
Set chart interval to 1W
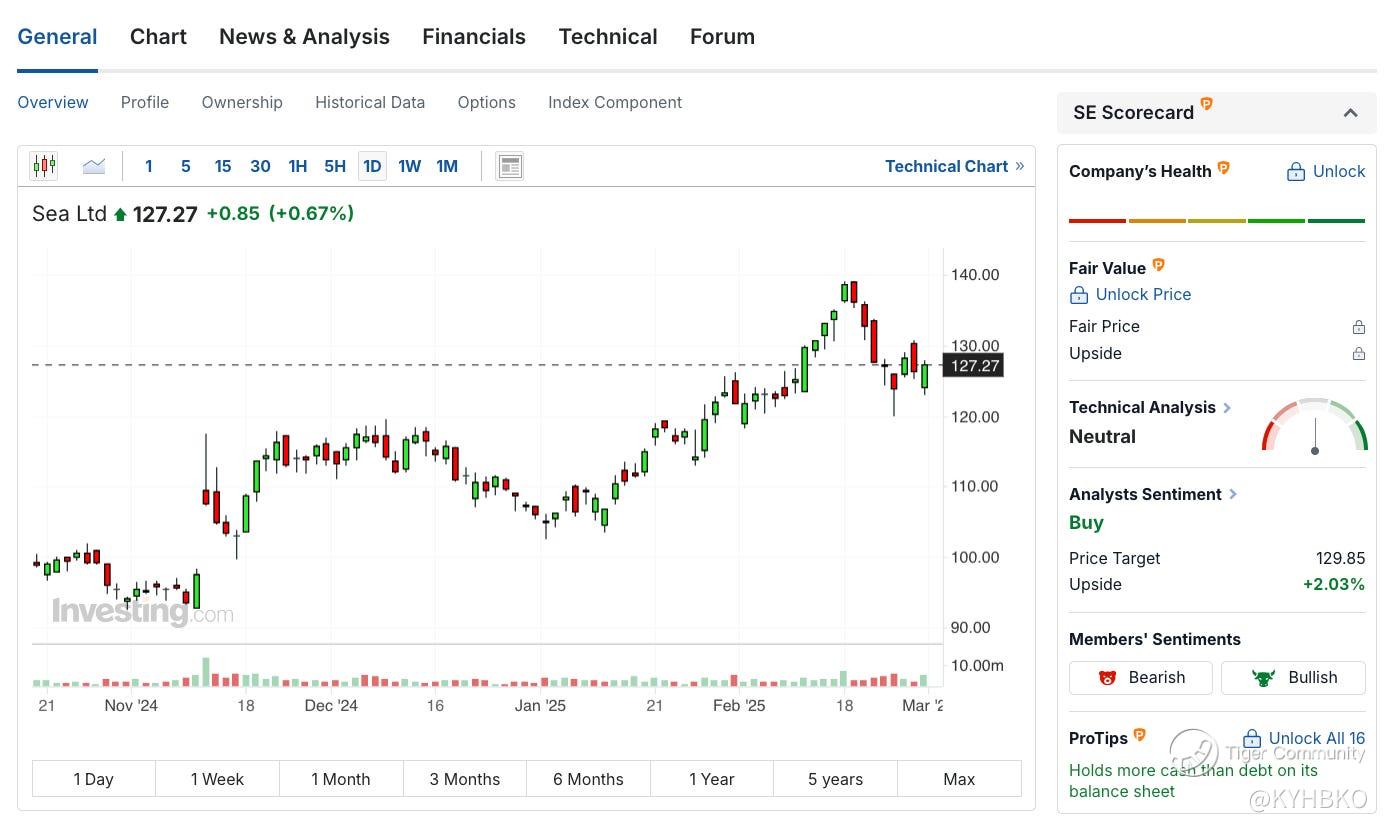click(410, 166)
